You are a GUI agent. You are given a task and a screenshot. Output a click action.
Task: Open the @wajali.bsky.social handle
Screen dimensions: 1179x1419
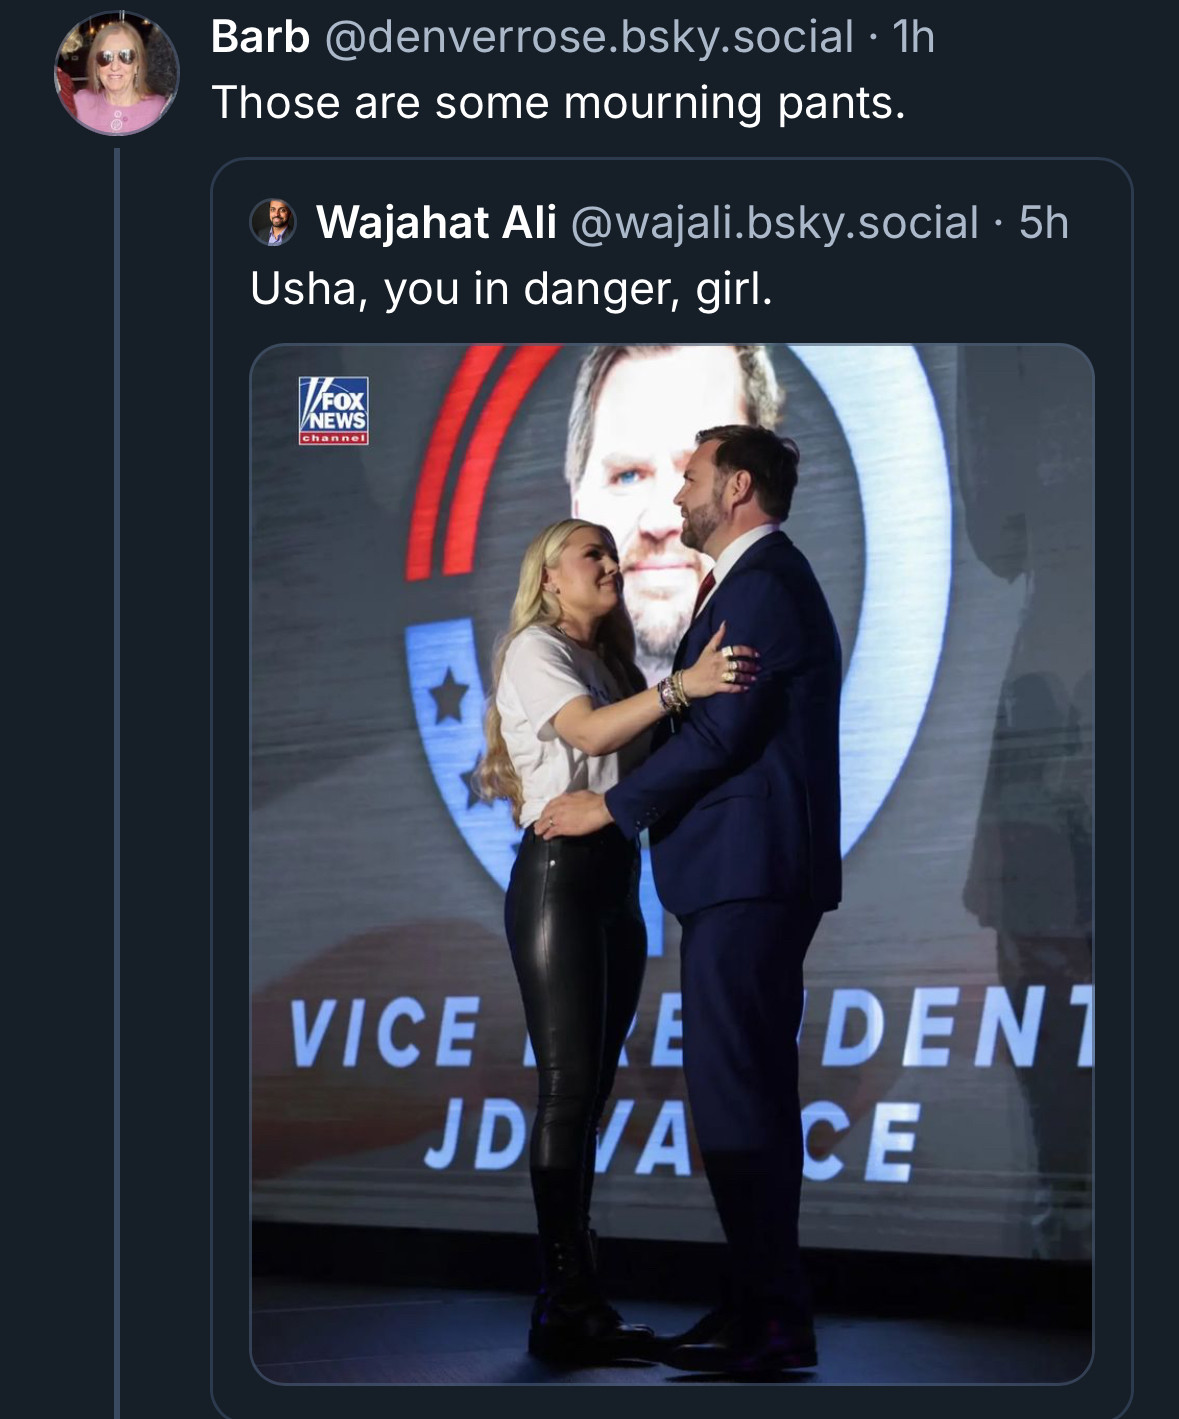[774, 223]
